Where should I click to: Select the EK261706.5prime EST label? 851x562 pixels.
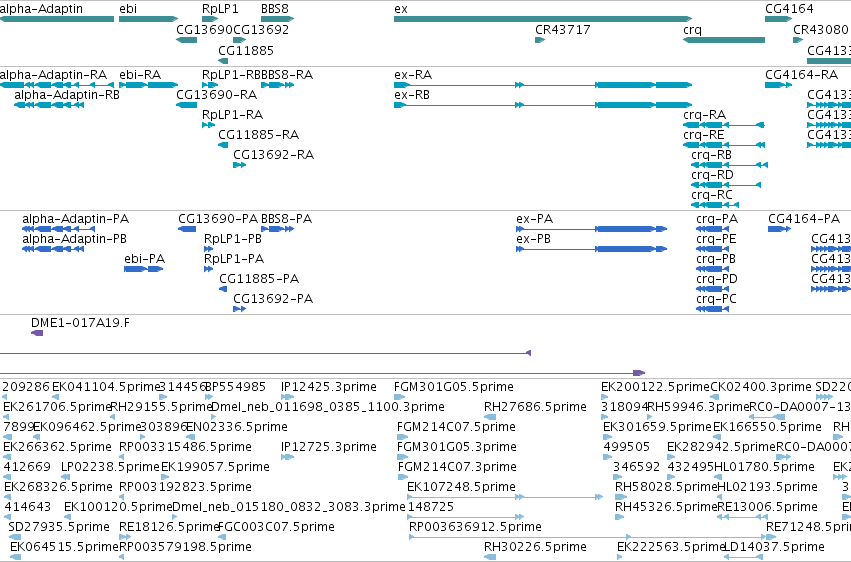point(57,407)
